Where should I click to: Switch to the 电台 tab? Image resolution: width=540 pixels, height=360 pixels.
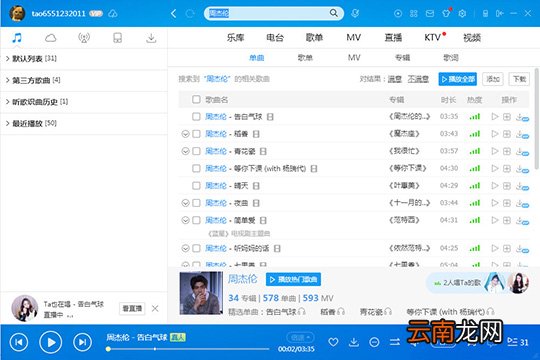tap(275, 37)
